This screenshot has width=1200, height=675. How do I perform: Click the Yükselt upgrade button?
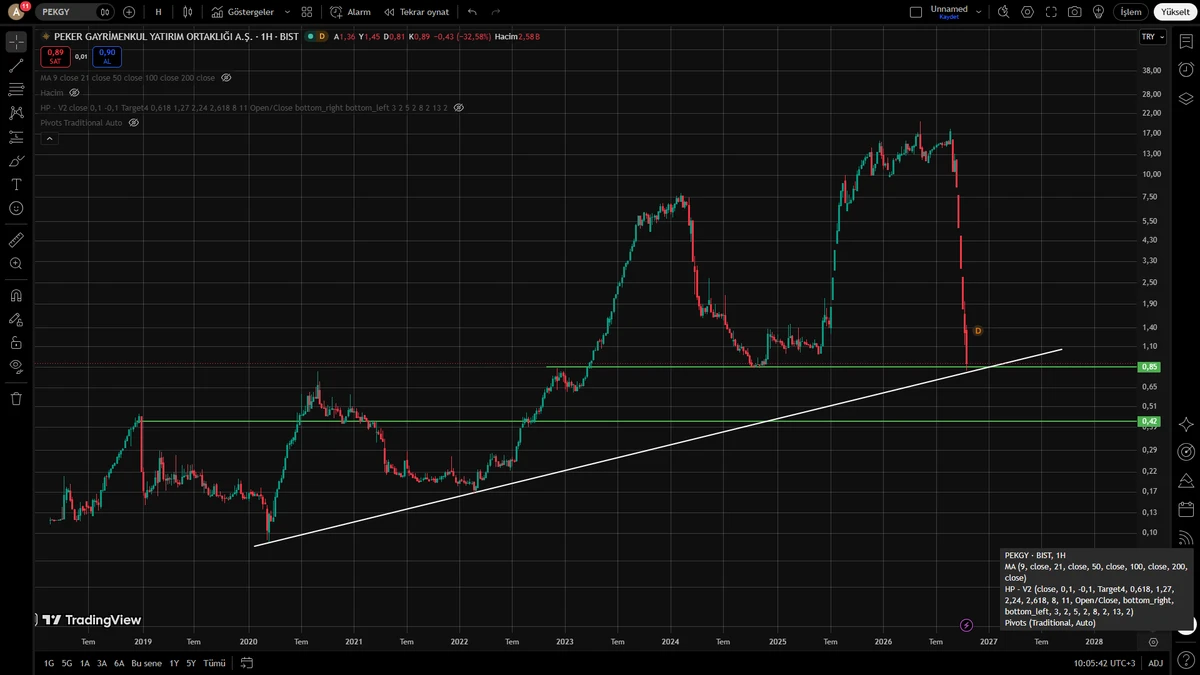pos(1175,12)
